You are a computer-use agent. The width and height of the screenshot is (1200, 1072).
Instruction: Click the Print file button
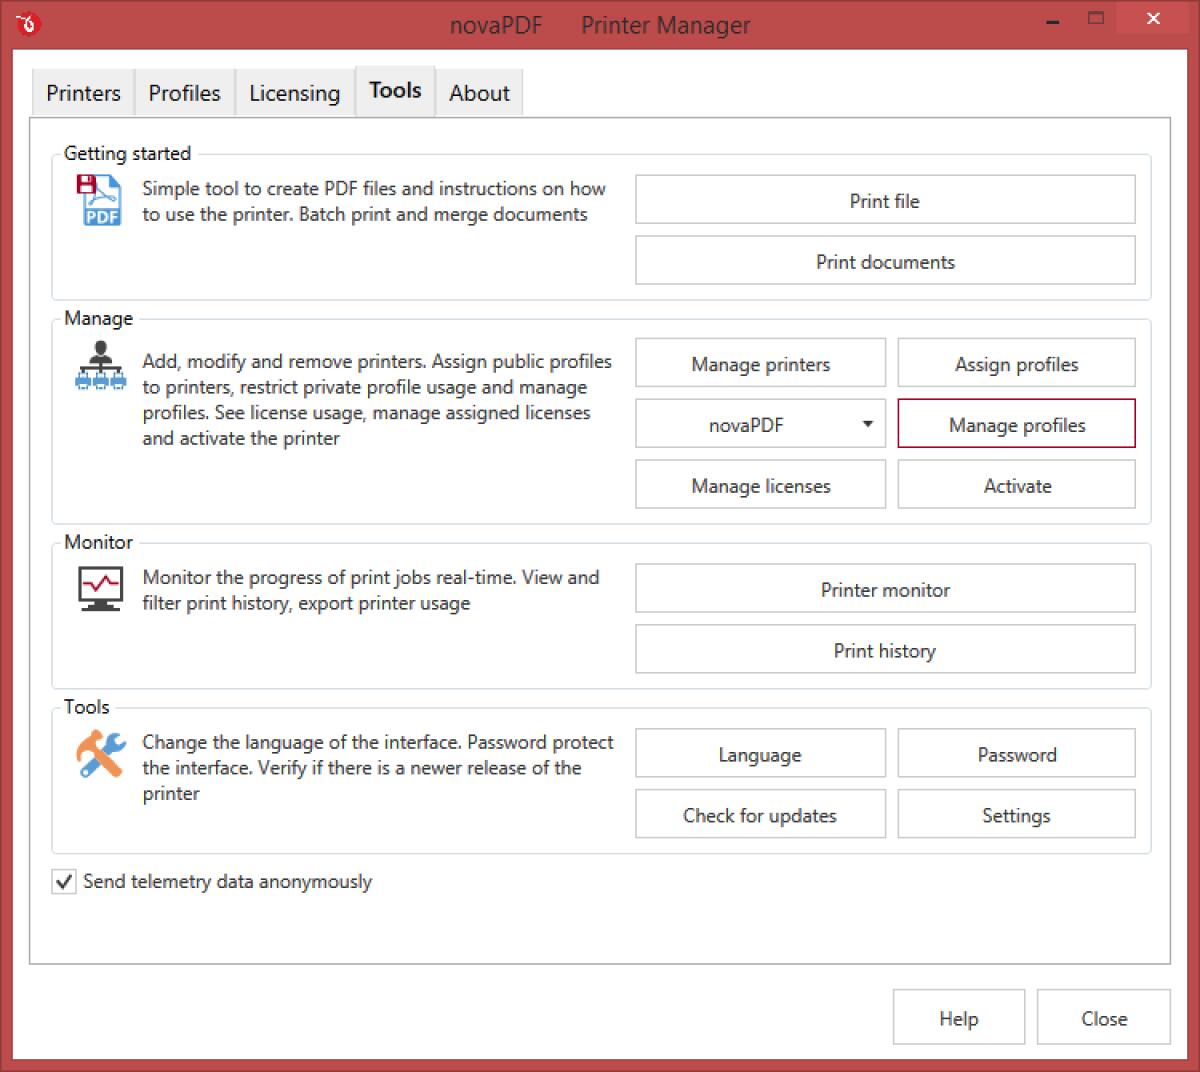click(x=884, y=200)
